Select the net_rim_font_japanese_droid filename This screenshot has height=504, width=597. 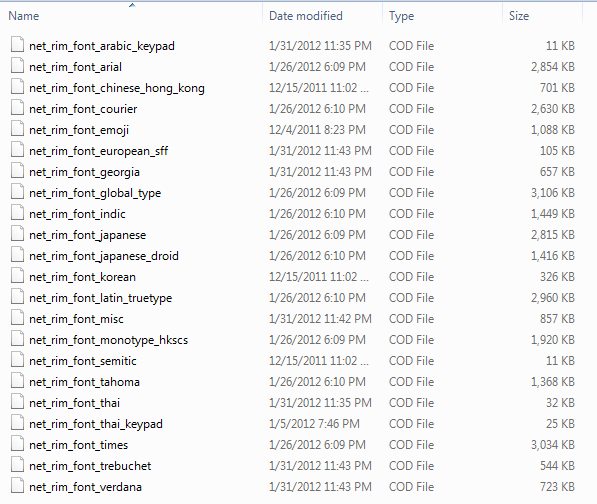point(104,256)
